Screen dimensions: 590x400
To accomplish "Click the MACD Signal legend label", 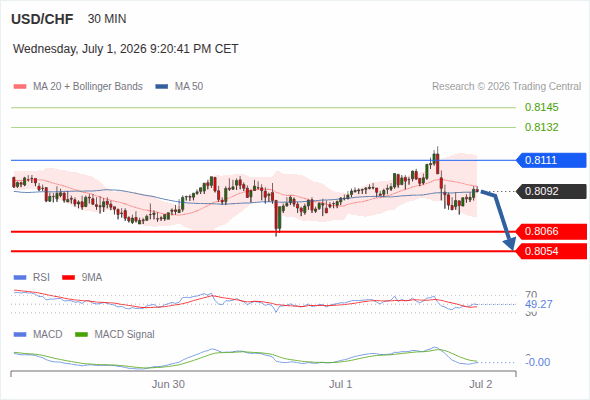I will [x=124, y=335].
